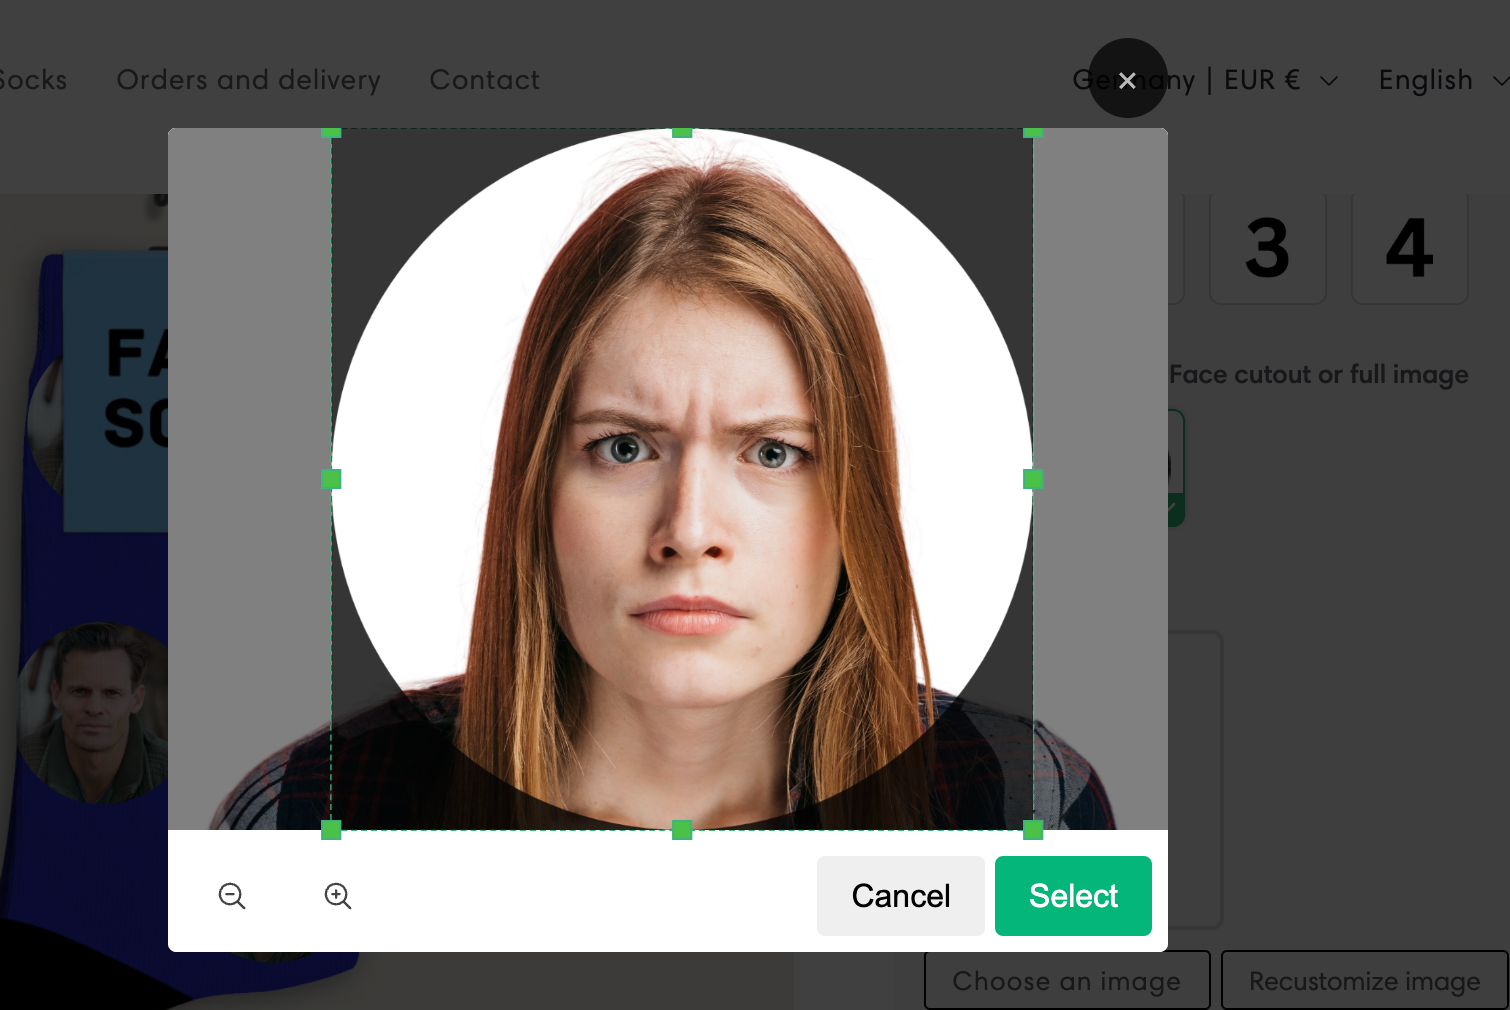This screenshot has height=1010, width=1510.
Task: Select quantity option 3
Action: pos(1267,248)
